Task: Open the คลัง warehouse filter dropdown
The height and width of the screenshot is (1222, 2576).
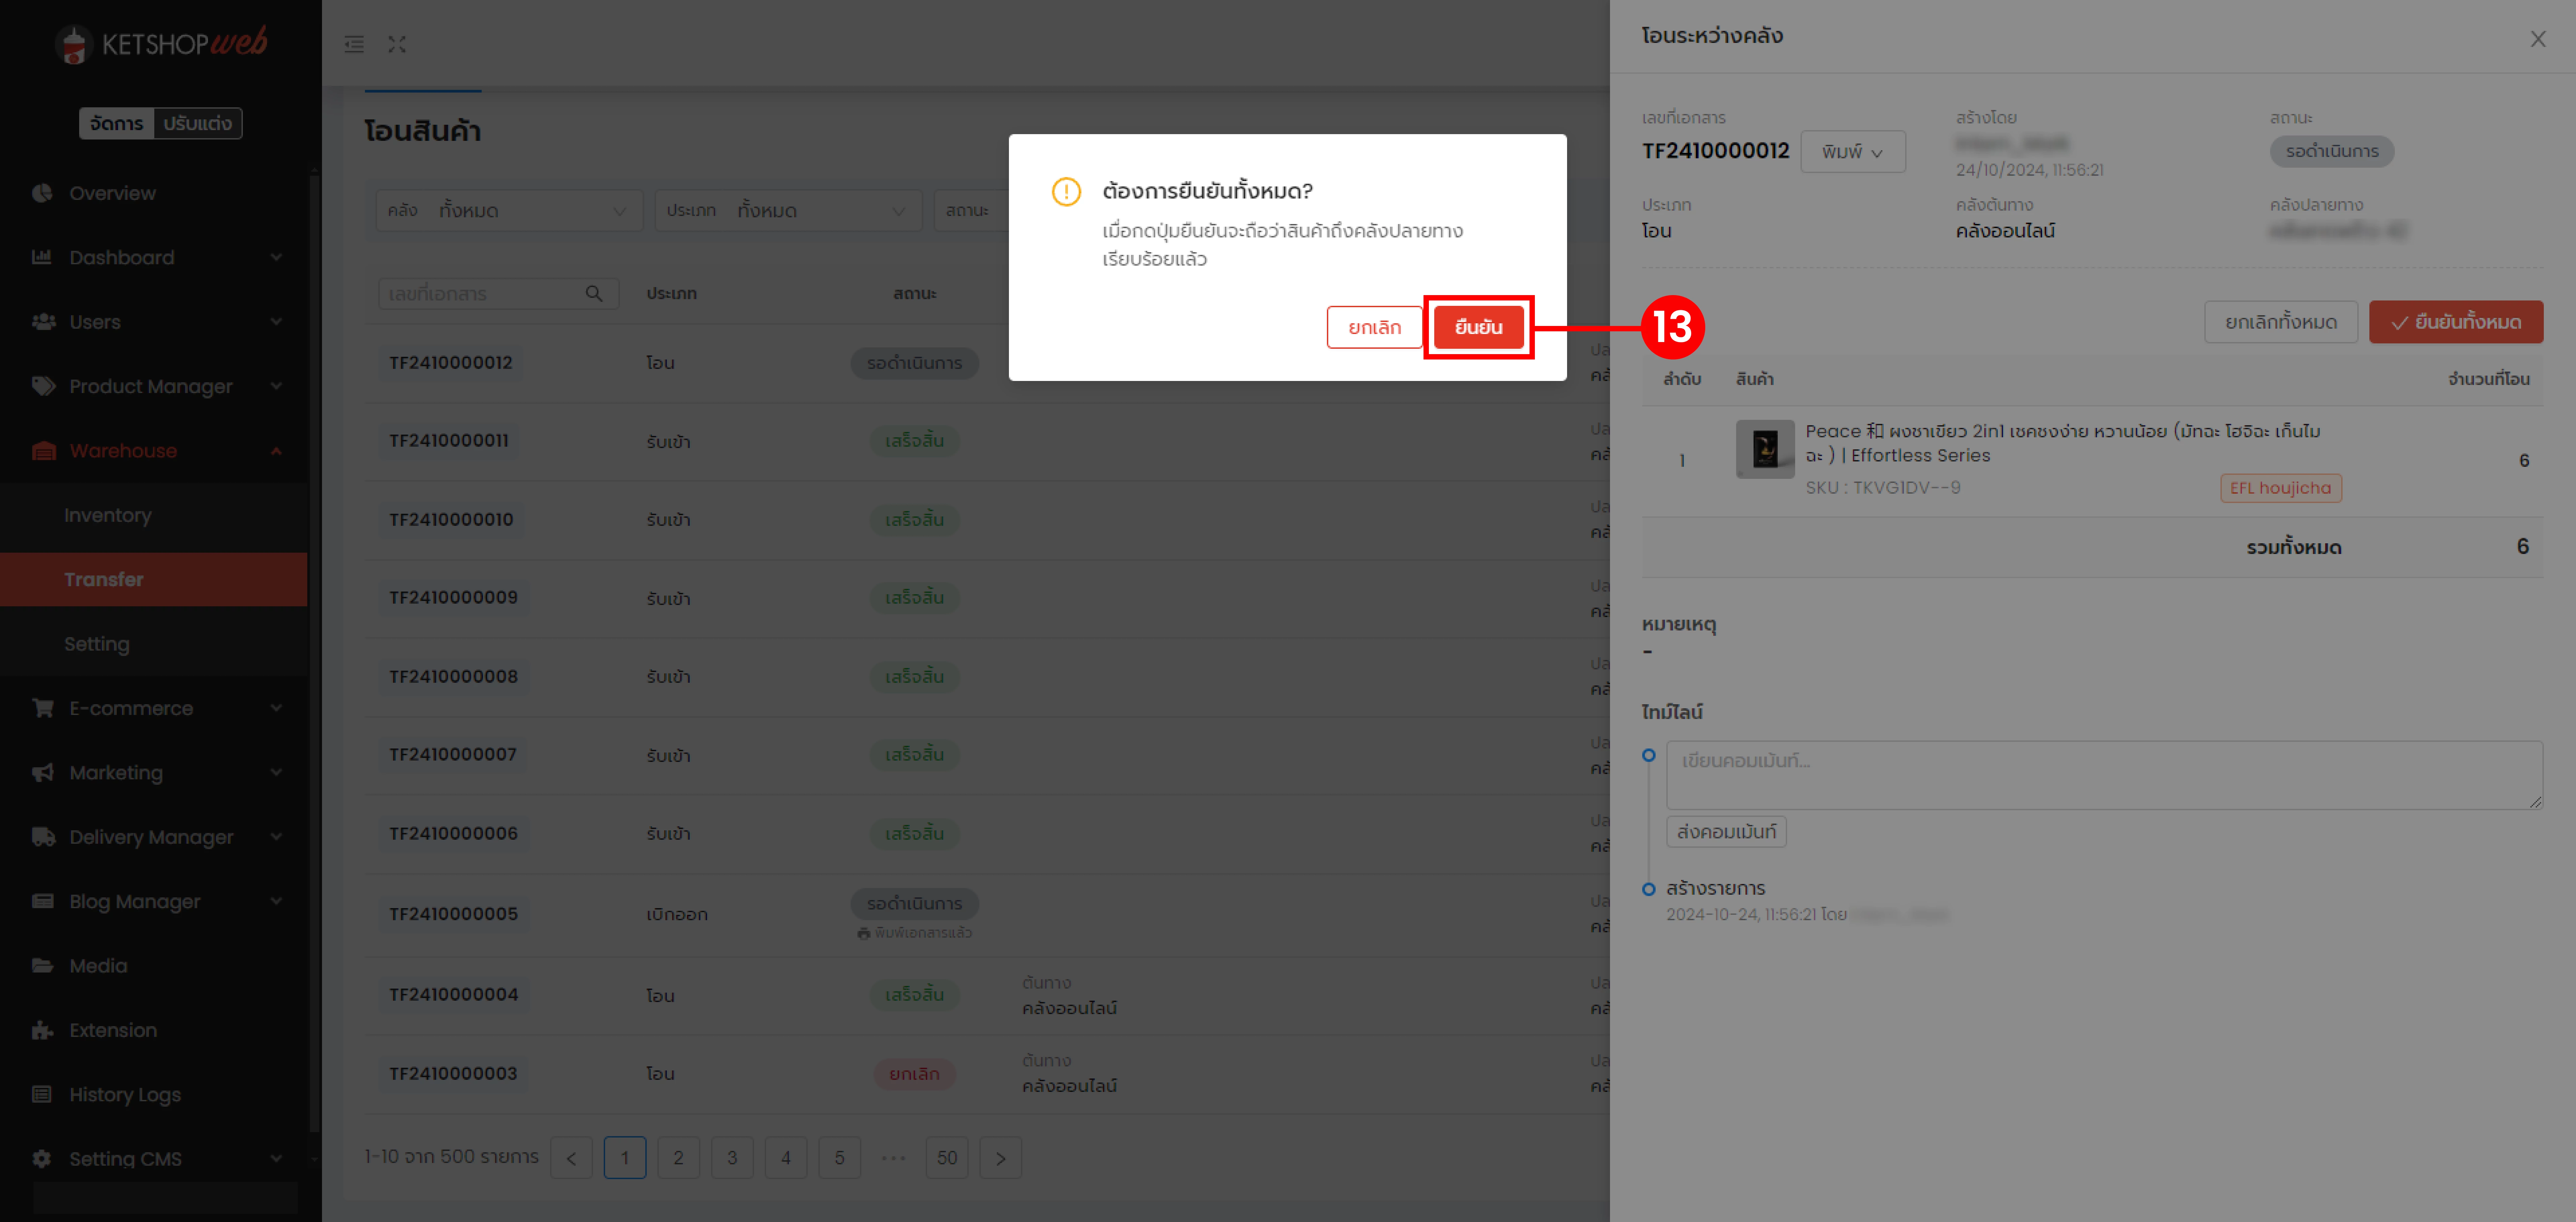Action: [509, 211]
